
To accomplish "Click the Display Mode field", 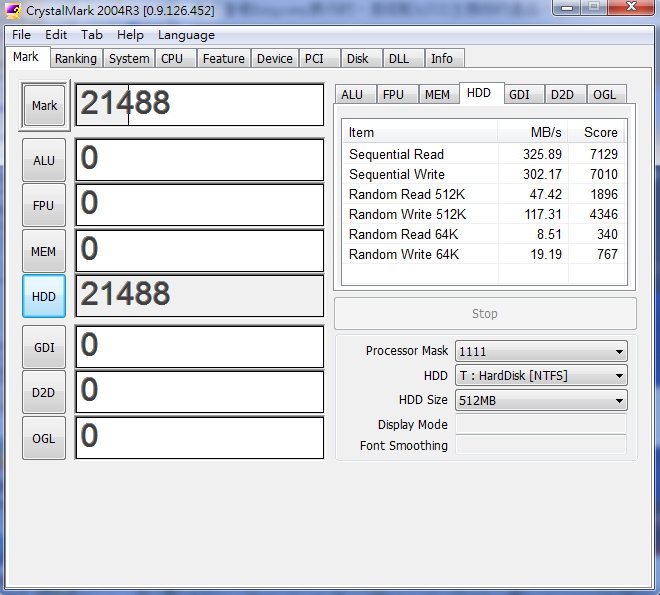I will pos(541,424).
